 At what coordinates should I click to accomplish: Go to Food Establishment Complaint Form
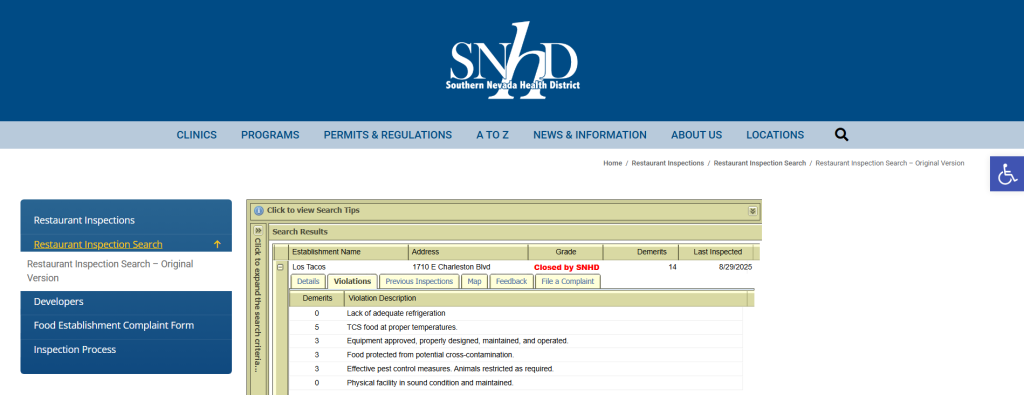point(114,325)
